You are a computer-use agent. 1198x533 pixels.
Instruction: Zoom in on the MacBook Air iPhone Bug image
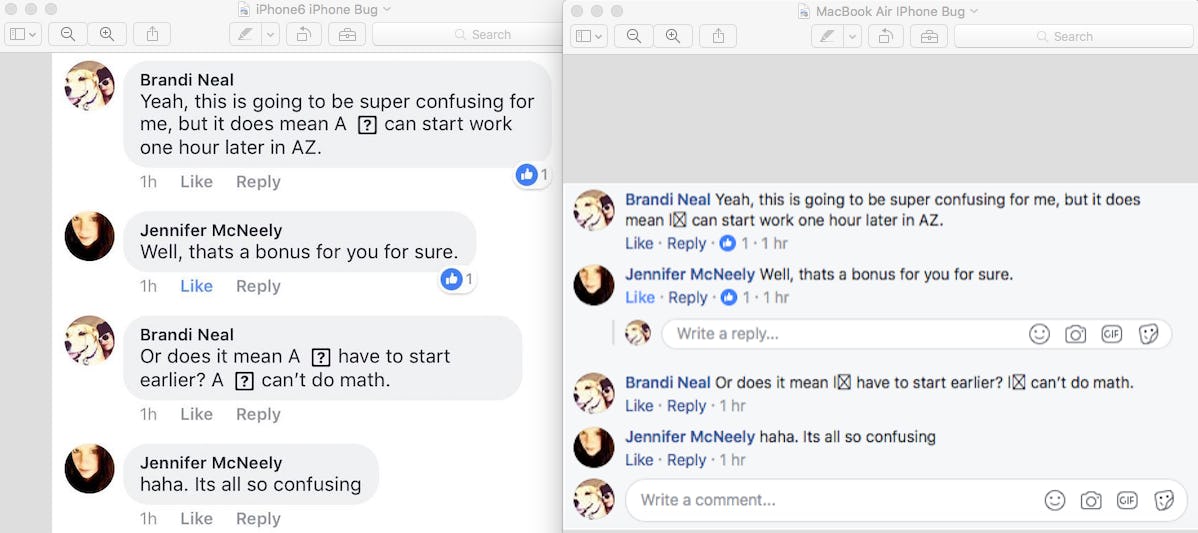(672, 36)
